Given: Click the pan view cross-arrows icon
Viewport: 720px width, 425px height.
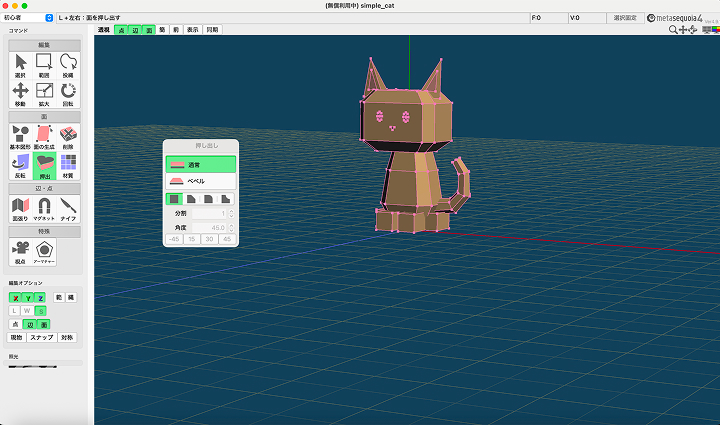Looking at the screenshot, I should click(x=683, y=30).
